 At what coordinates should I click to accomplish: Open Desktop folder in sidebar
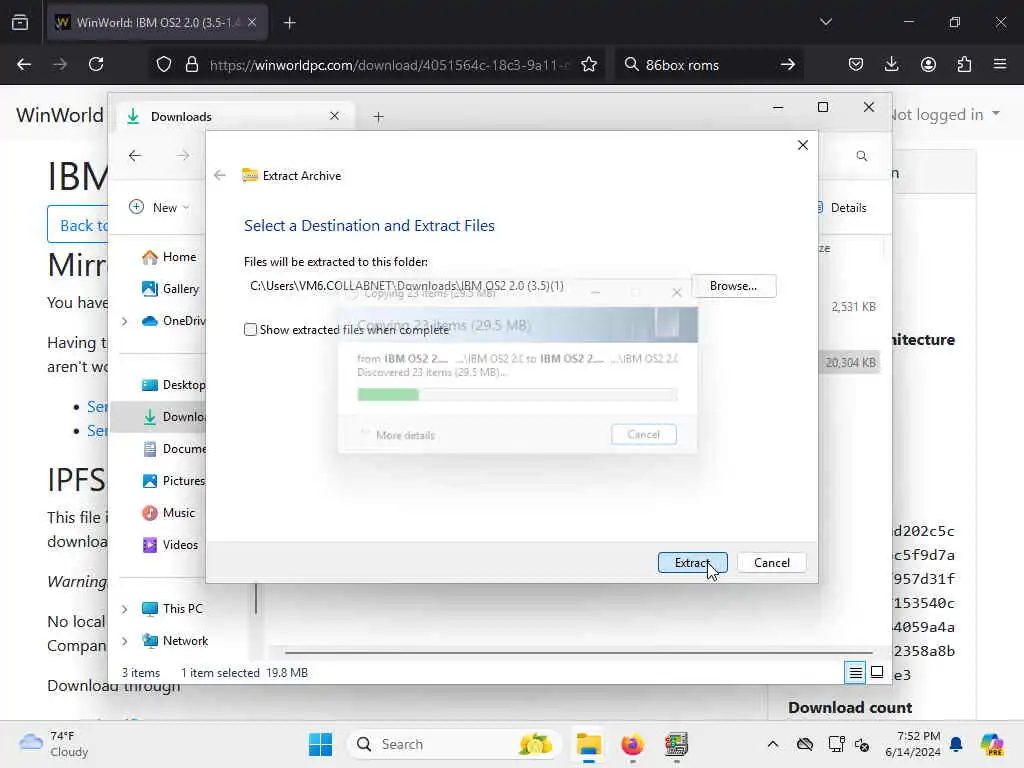(174, 385)
